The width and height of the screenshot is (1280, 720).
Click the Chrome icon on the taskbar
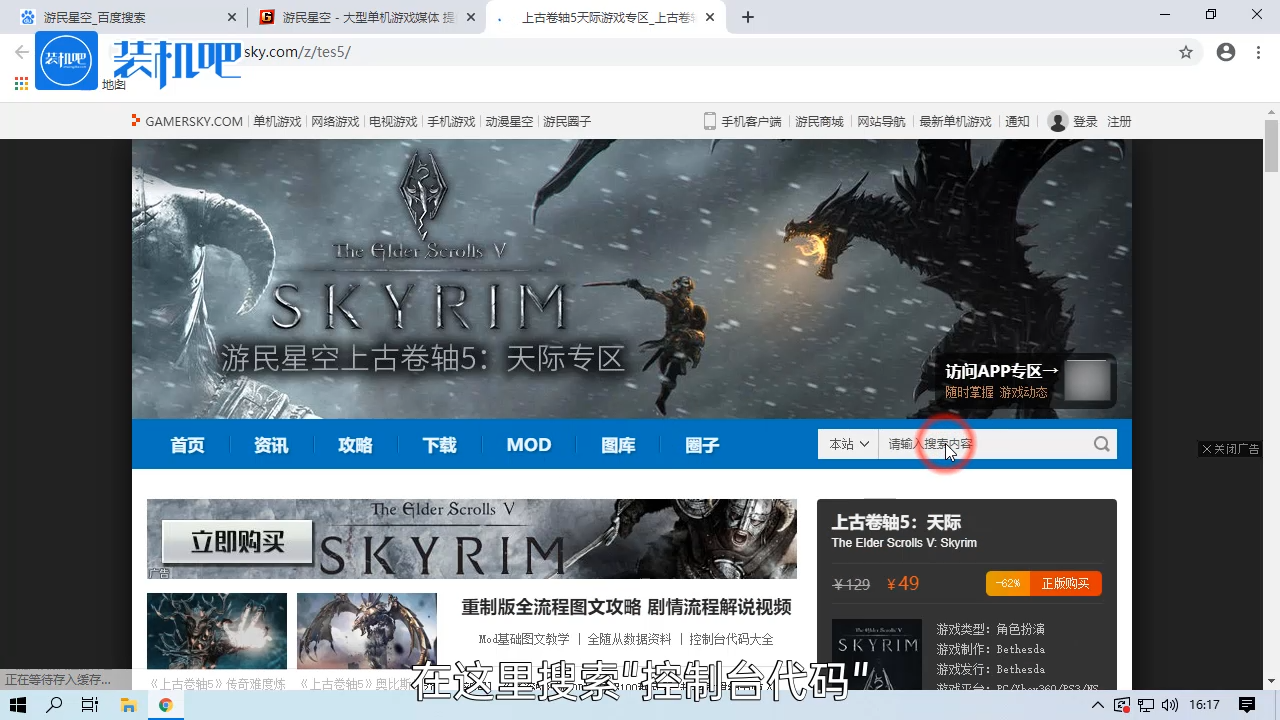[166, 705]
